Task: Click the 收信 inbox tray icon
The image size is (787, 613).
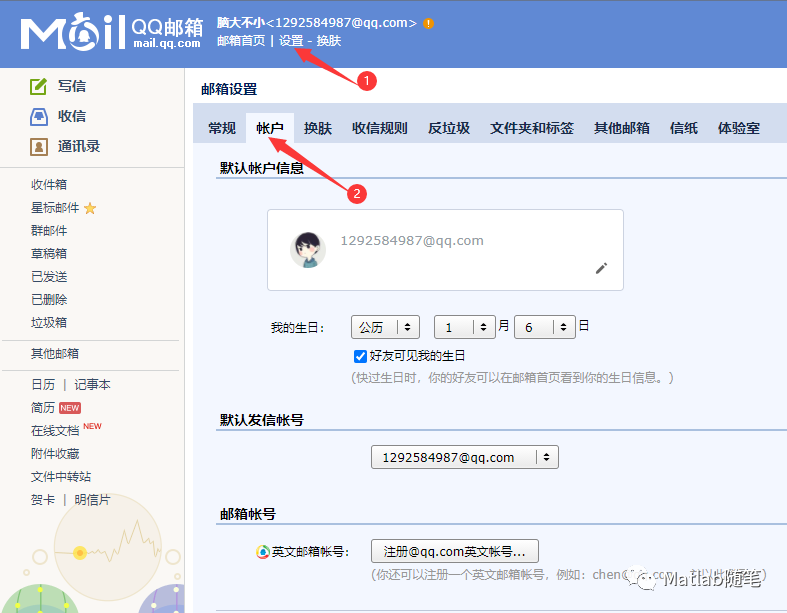Action: click(x=39, y=116)
